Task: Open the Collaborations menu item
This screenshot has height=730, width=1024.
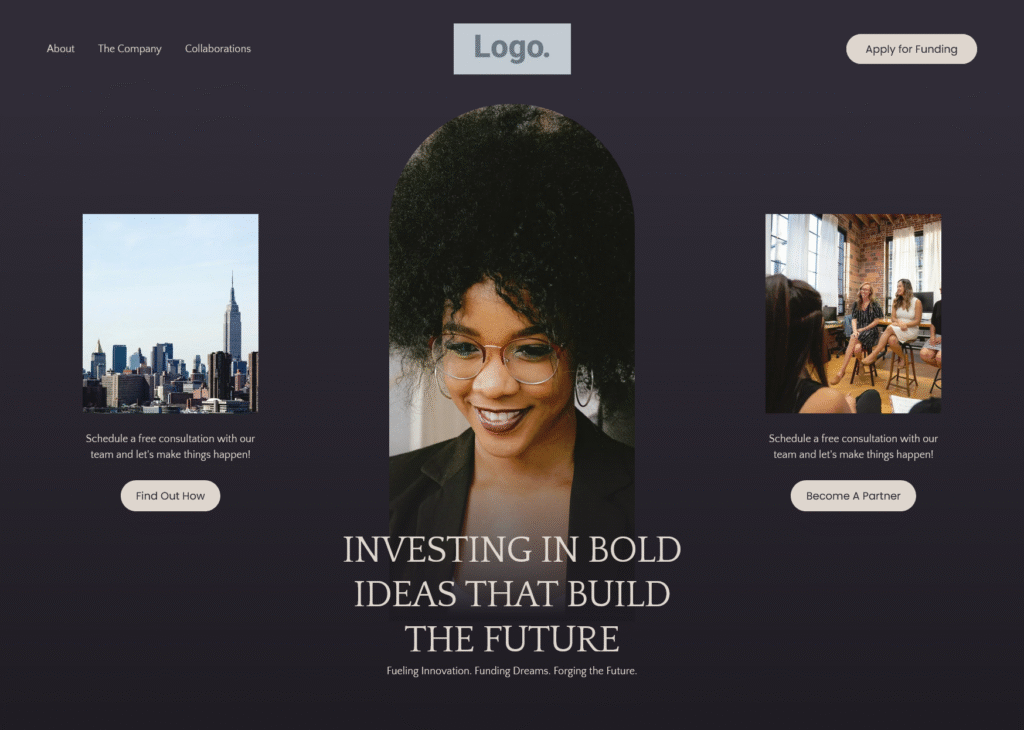Action: pyautogui.click(x=217, y=48)
